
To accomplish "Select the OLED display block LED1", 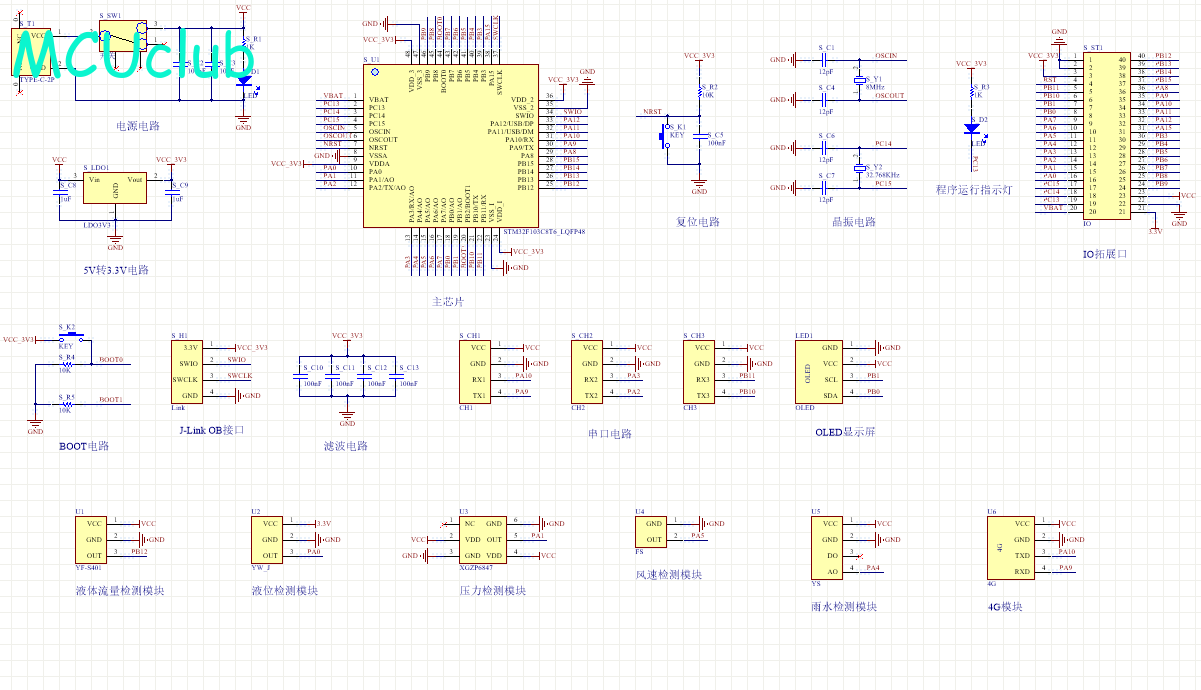I will point(818,372).
